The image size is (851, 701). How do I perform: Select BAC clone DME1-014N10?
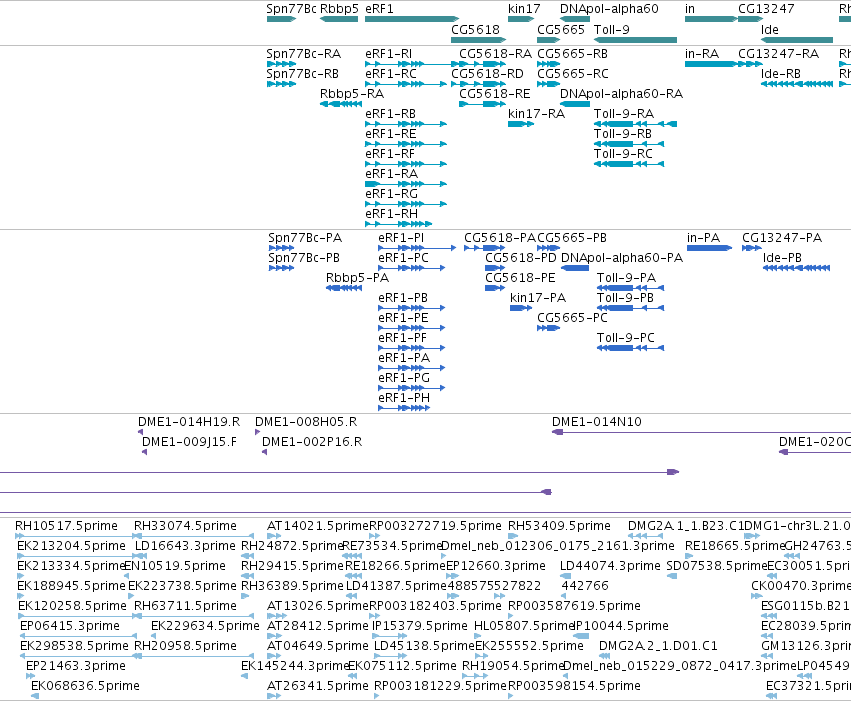coord(596,422)
